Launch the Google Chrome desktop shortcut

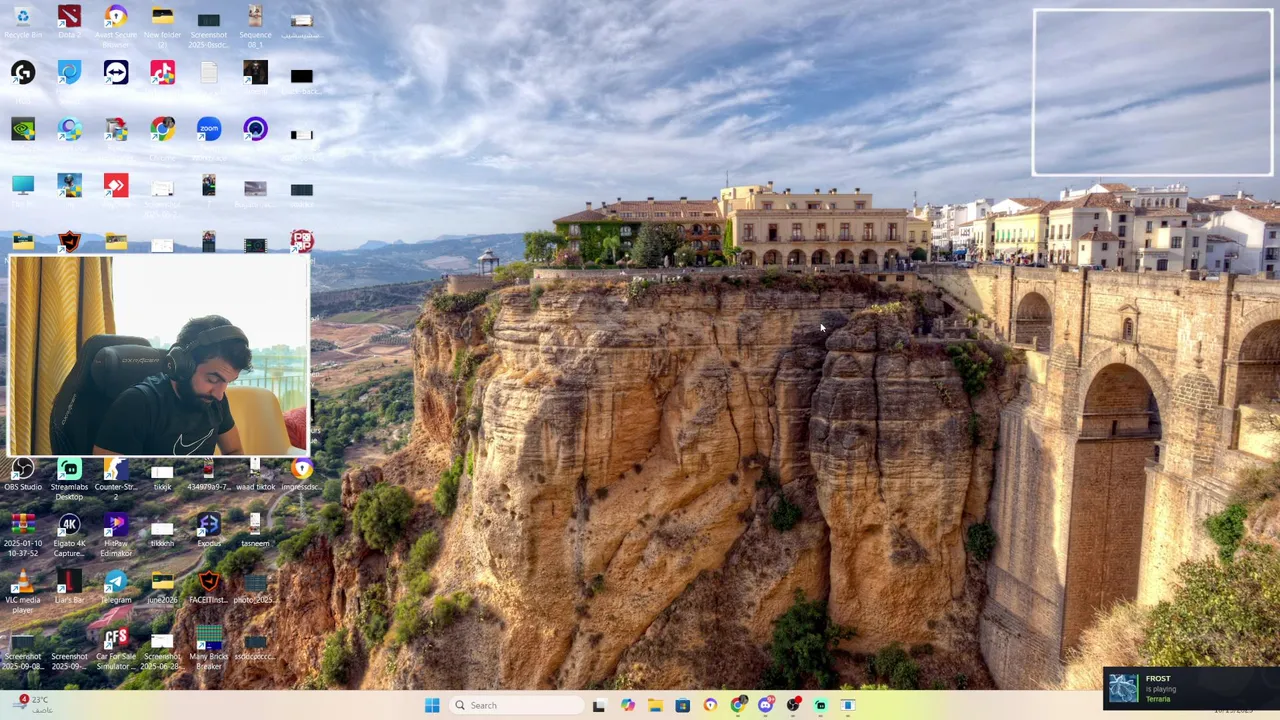[162, 129]
